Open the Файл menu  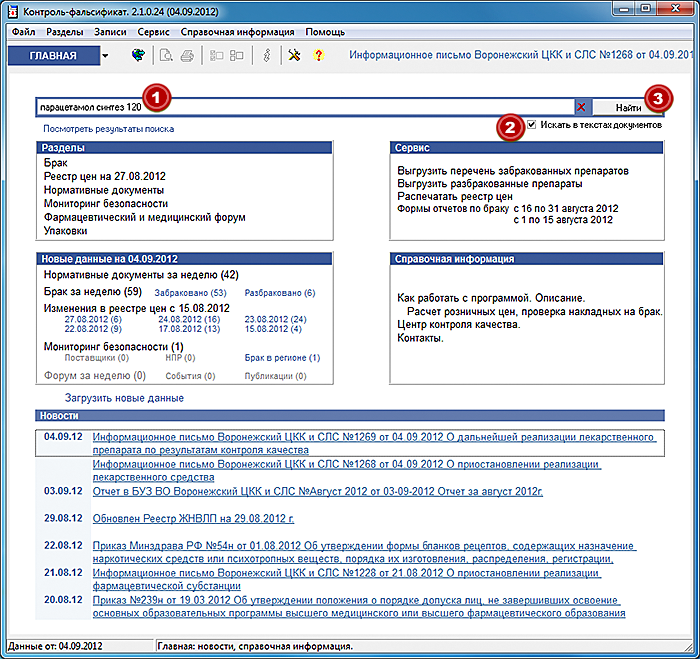(x=23, y=32)
